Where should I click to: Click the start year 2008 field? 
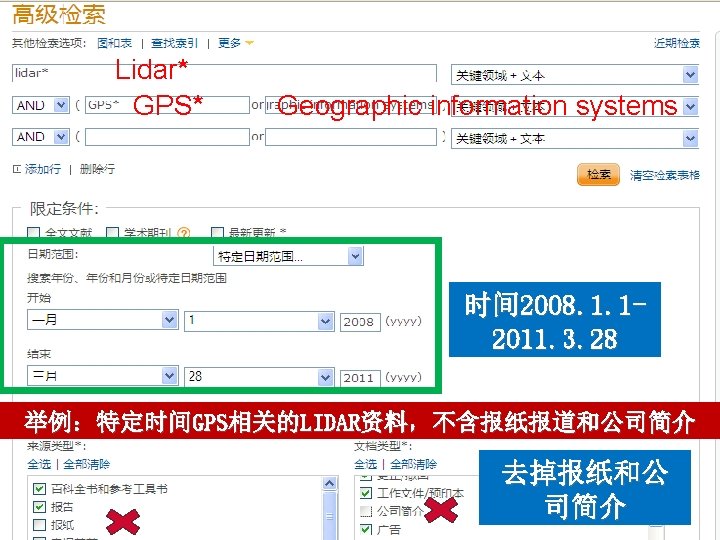360,322
